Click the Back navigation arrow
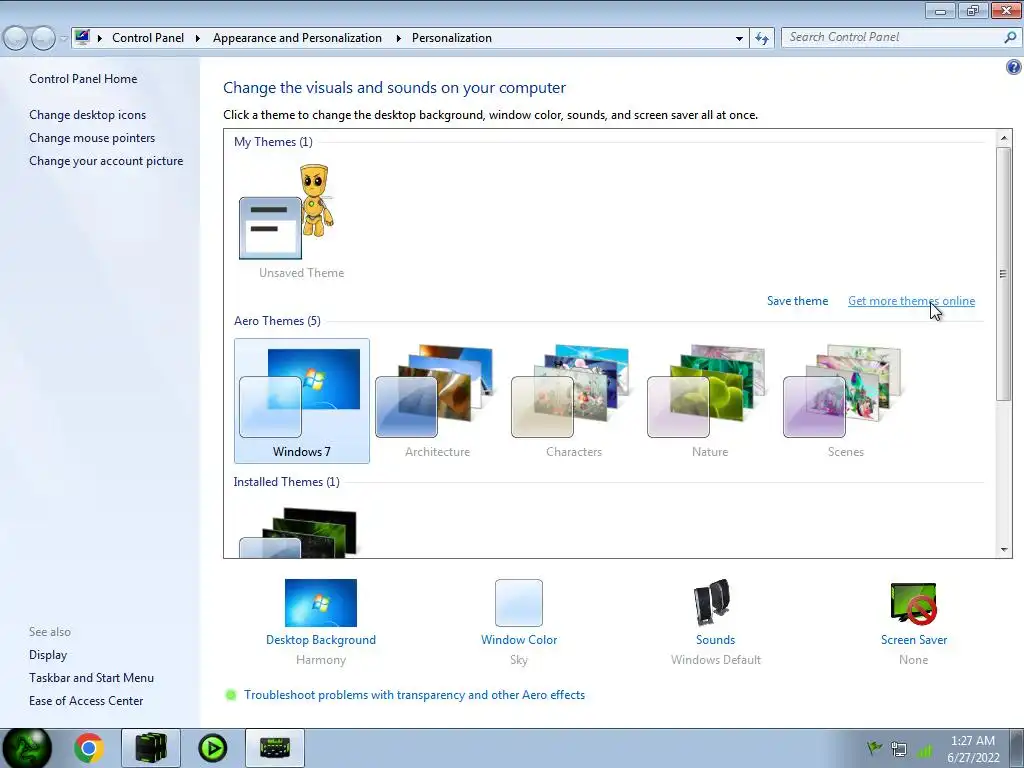 click(x=15, y=38)
